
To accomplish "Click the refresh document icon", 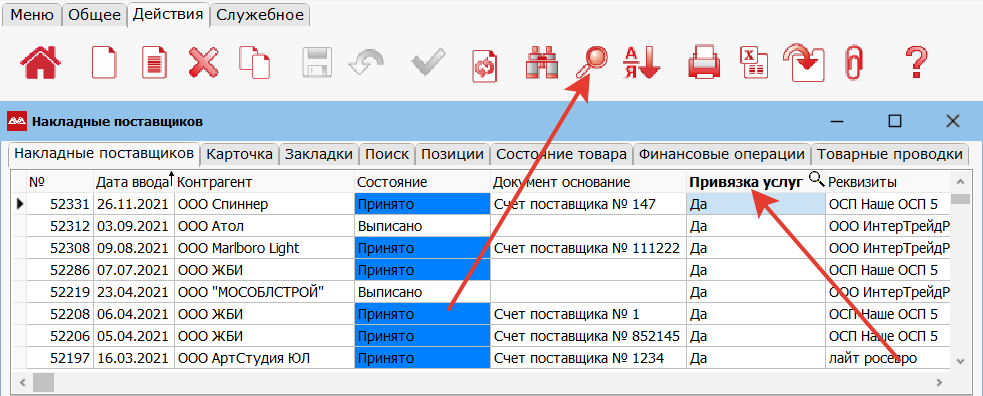I will coord(484,65).
